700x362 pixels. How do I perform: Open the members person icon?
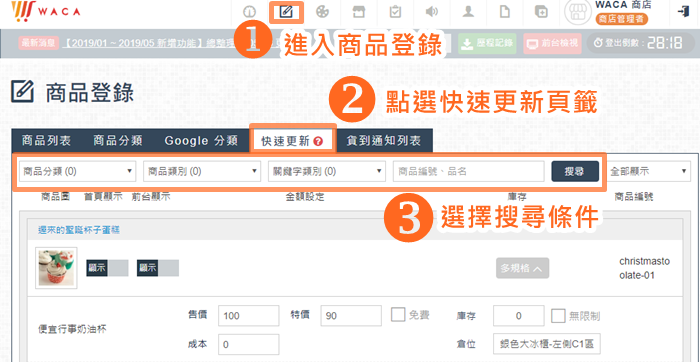click(468, 12)
